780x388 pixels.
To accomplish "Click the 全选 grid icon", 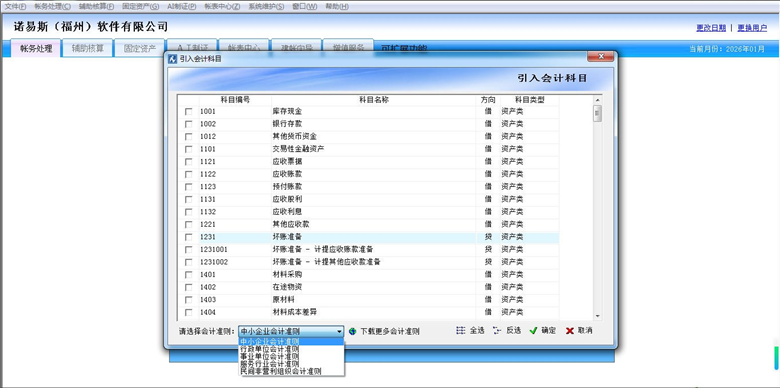I will point(461,330).
